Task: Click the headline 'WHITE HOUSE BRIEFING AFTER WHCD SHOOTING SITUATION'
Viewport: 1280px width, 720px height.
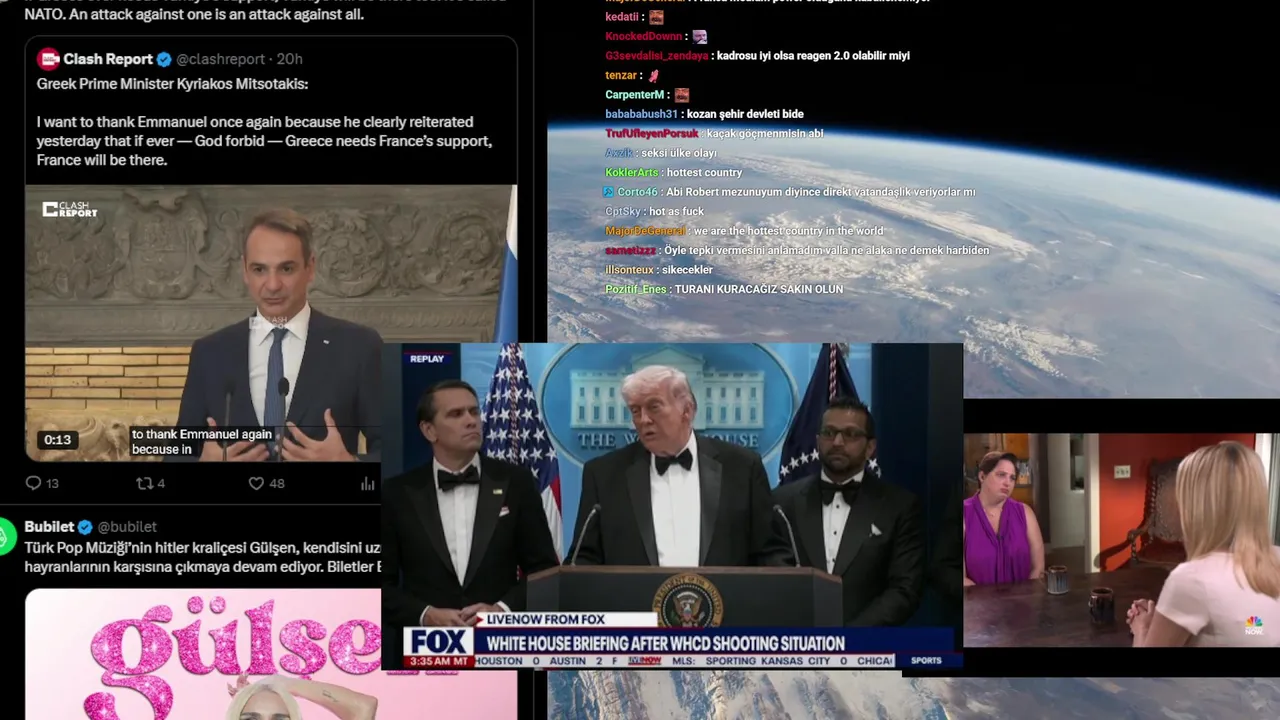Action: (665, 643)
